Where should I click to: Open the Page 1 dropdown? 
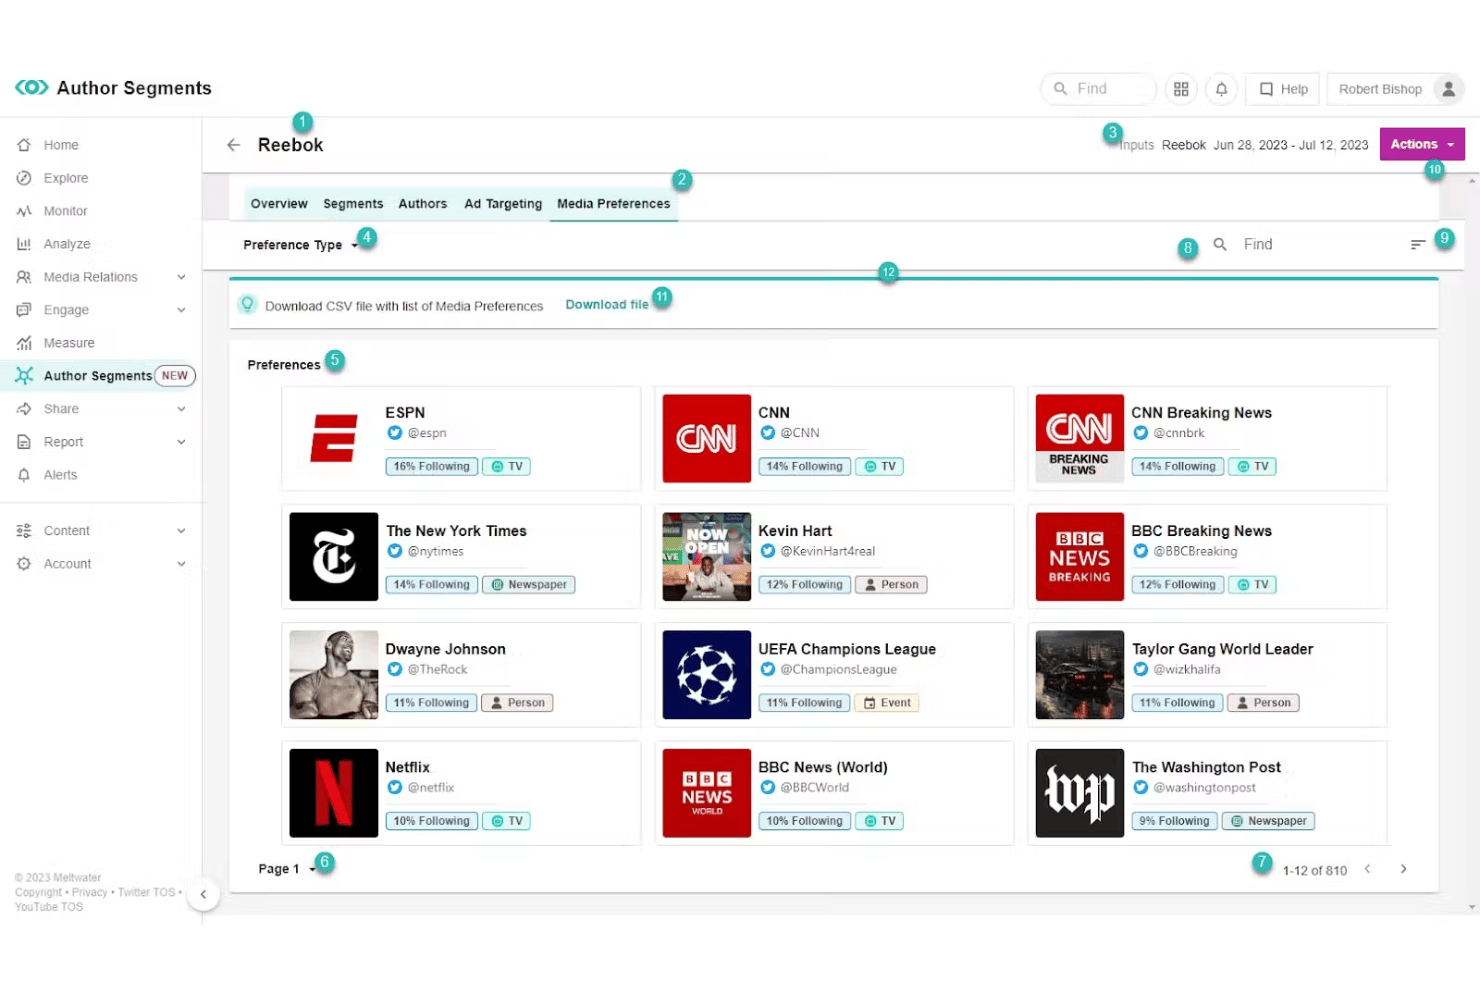pos(286,869)
